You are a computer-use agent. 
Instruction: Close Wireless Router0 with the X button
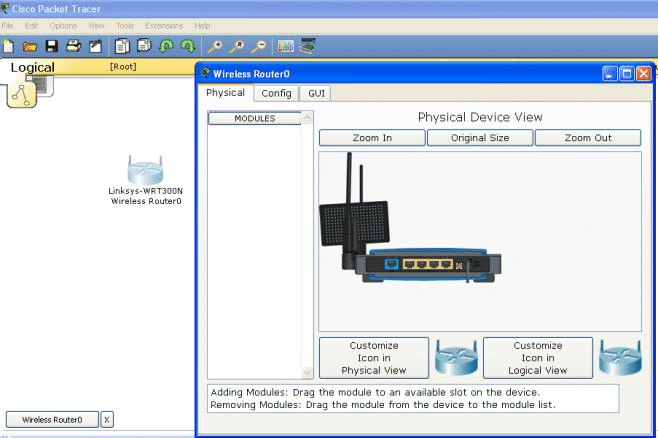pyautogui.click(x=107, y=420)
